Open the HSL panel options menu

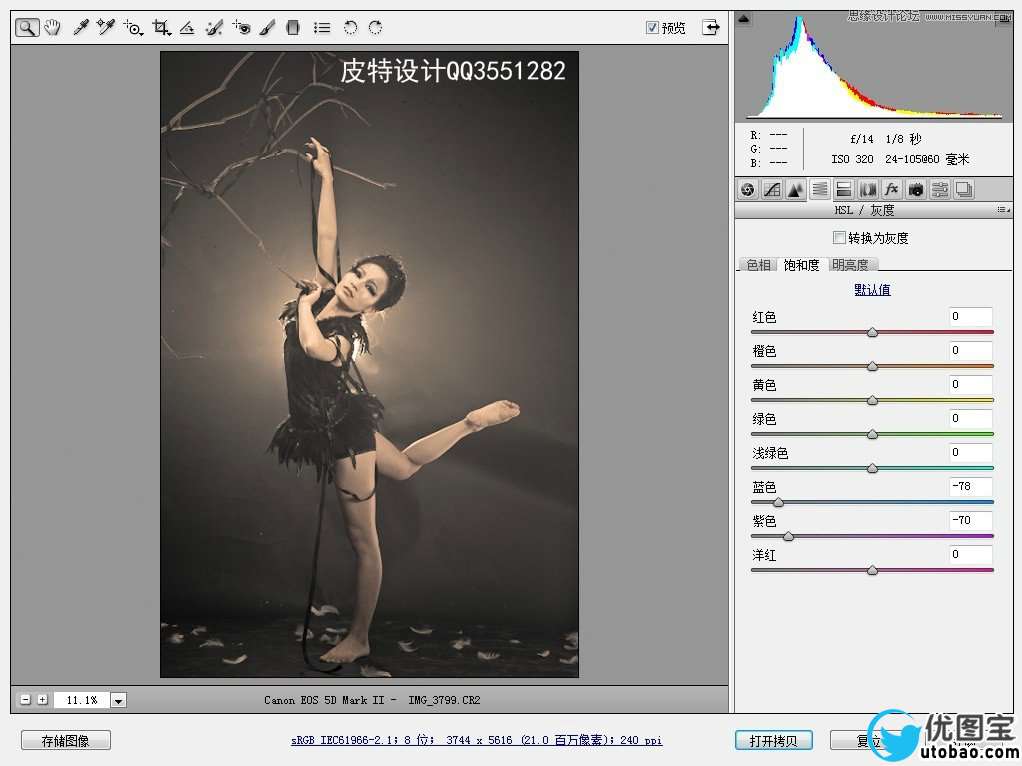click(1002, 210)
